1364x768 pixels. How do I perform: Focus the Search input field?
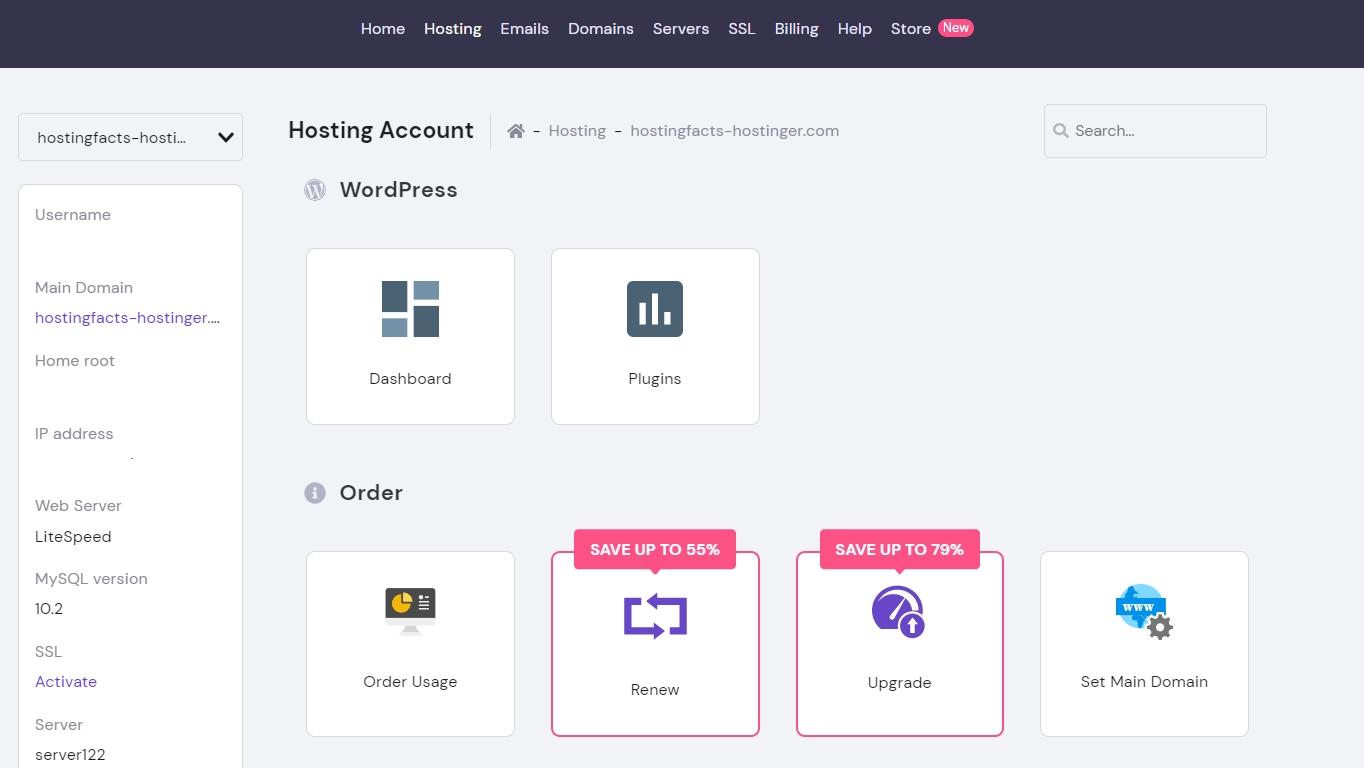point(1155,131)
